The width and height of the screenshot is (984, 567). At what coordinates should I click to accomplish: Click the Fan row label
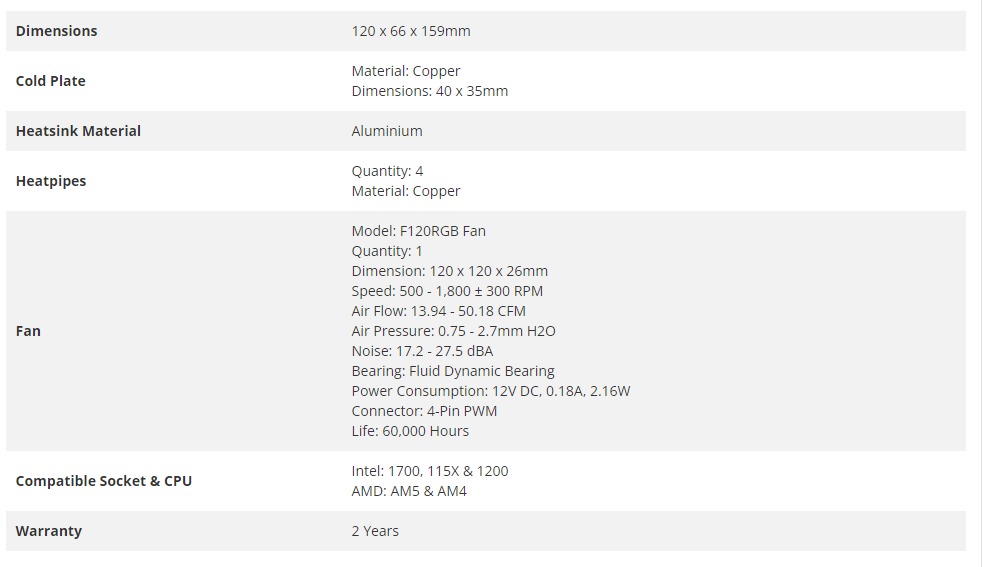pyautogui.click(x=28, y=331)
